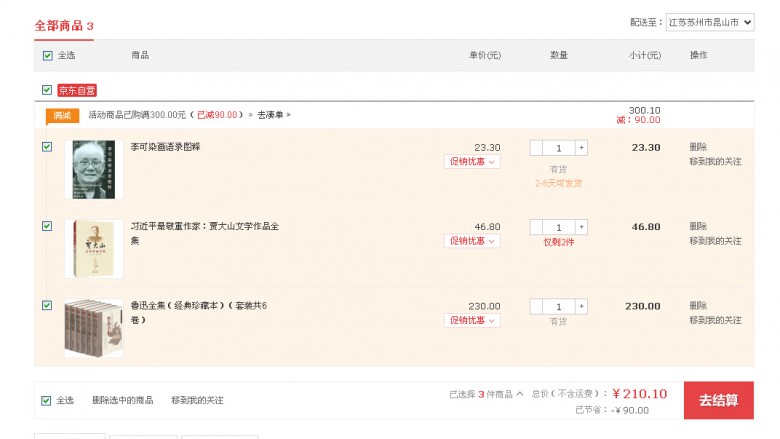
Task: Expand 促销优惠 for 李可染画语录图释
Action: point(472,162)
